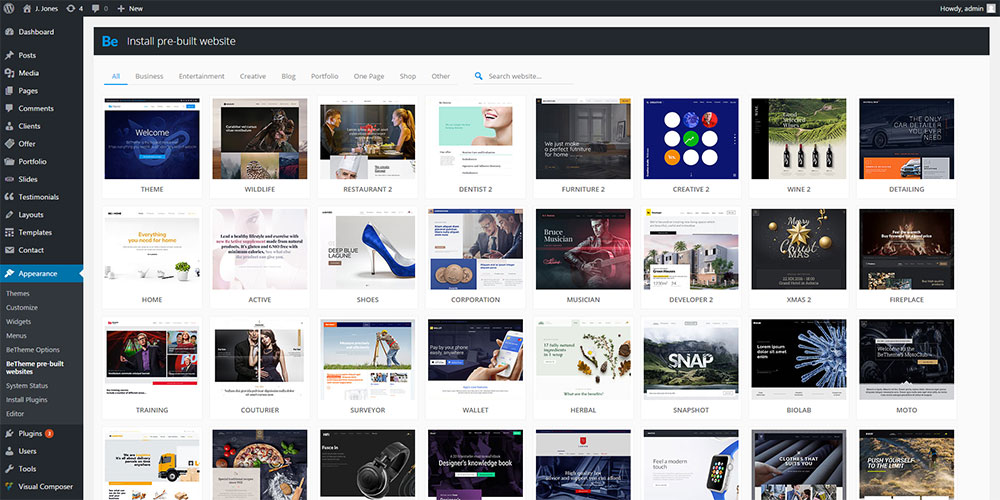Viewport: 1000px width, 500px height.
Task: Filter by One Page websites
Action: click(369, 76)
